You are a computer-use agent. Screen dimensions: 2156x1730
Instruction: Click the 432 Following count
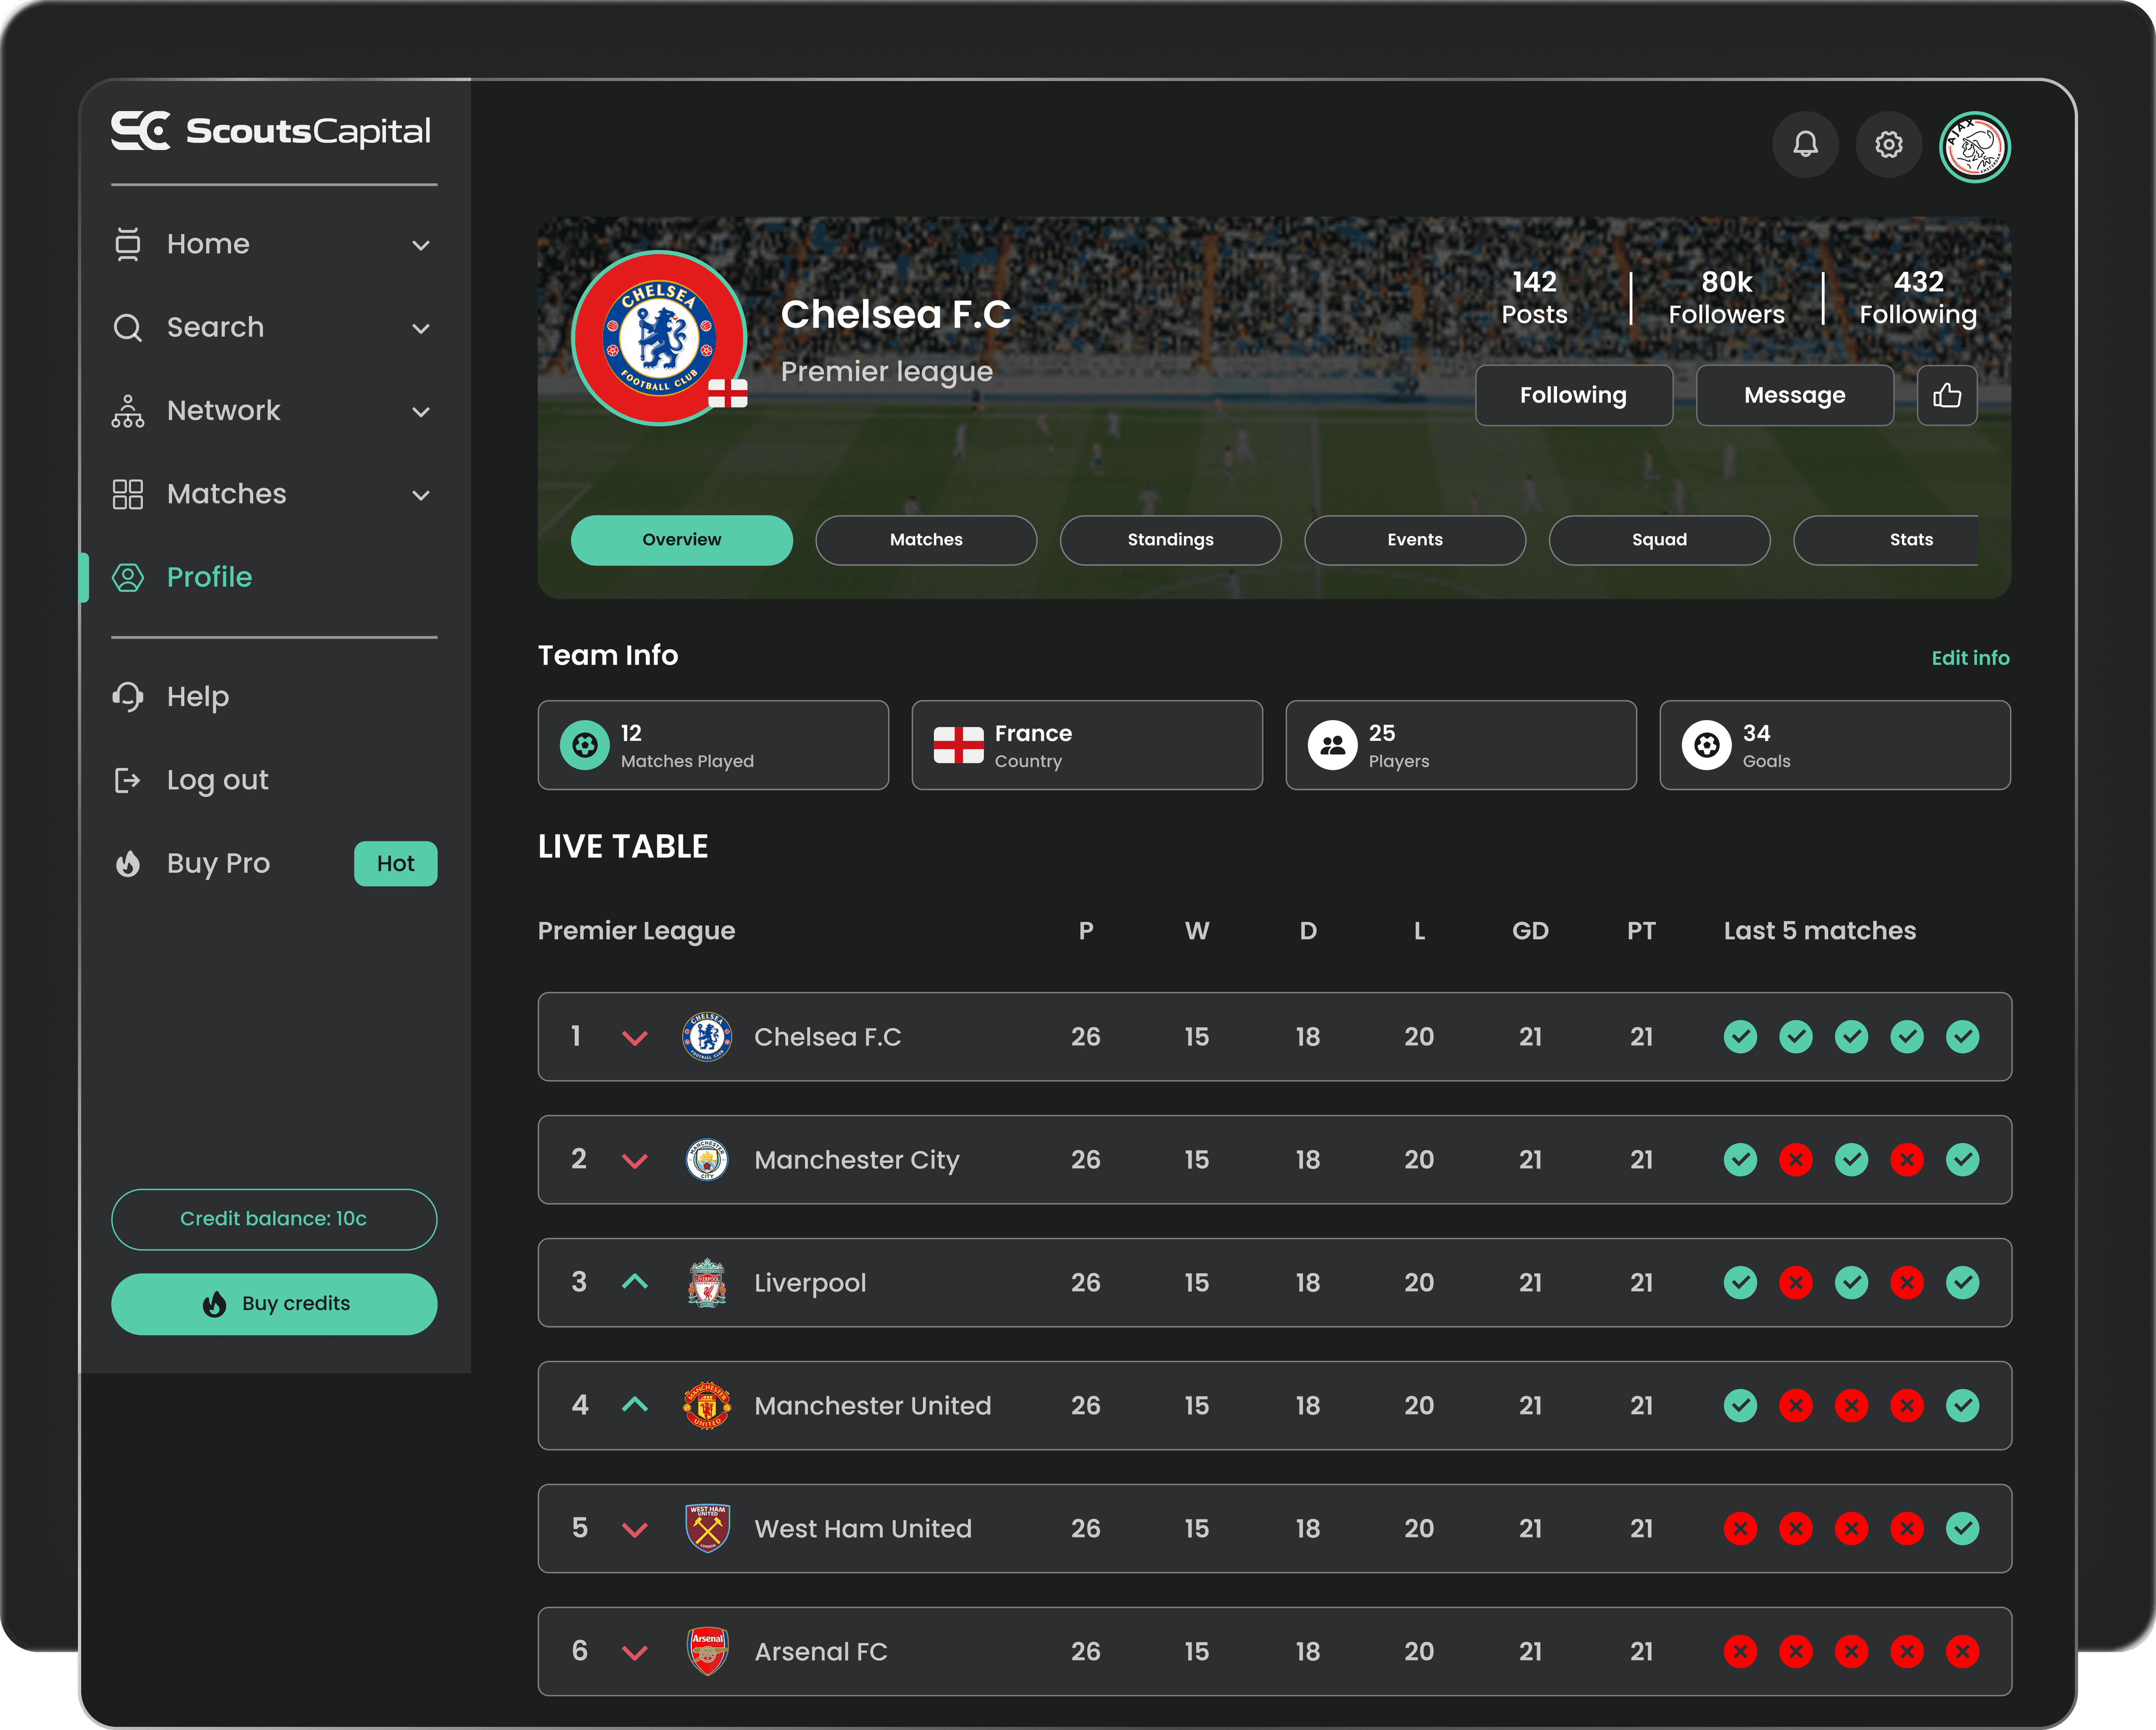pyautogui.click(x=1918, y=297)
